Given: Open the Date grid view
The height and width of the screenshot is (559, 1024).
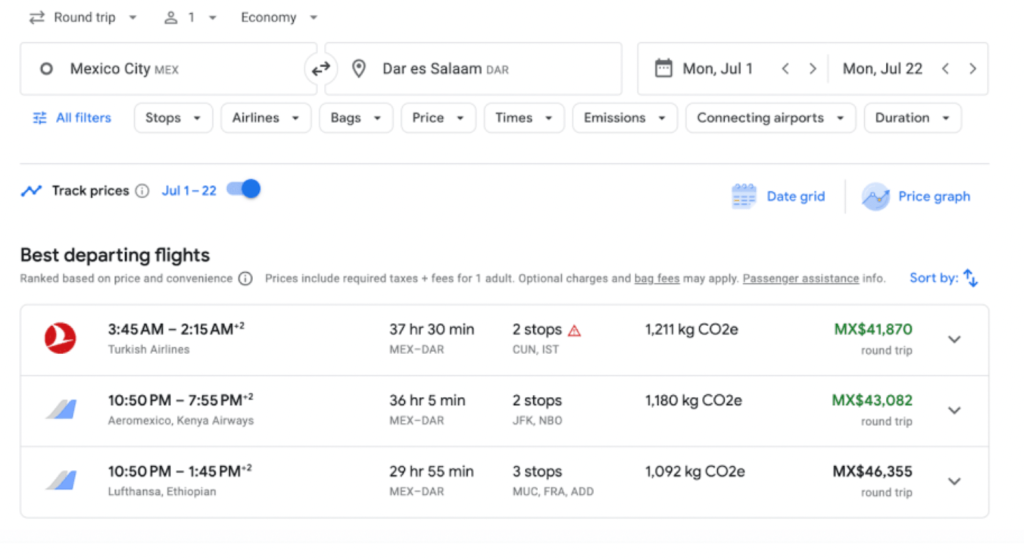Looking at the screenshot, I should (x=778, y=196).
